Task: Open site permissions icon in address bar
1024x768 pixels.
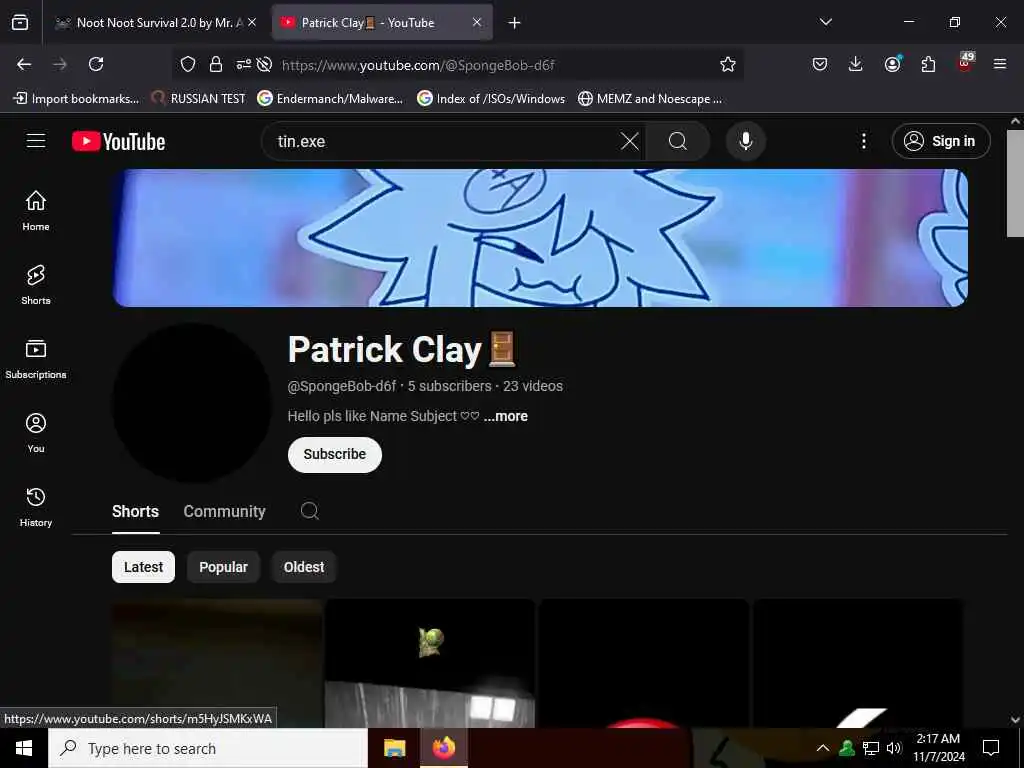Action: [244, 64]
